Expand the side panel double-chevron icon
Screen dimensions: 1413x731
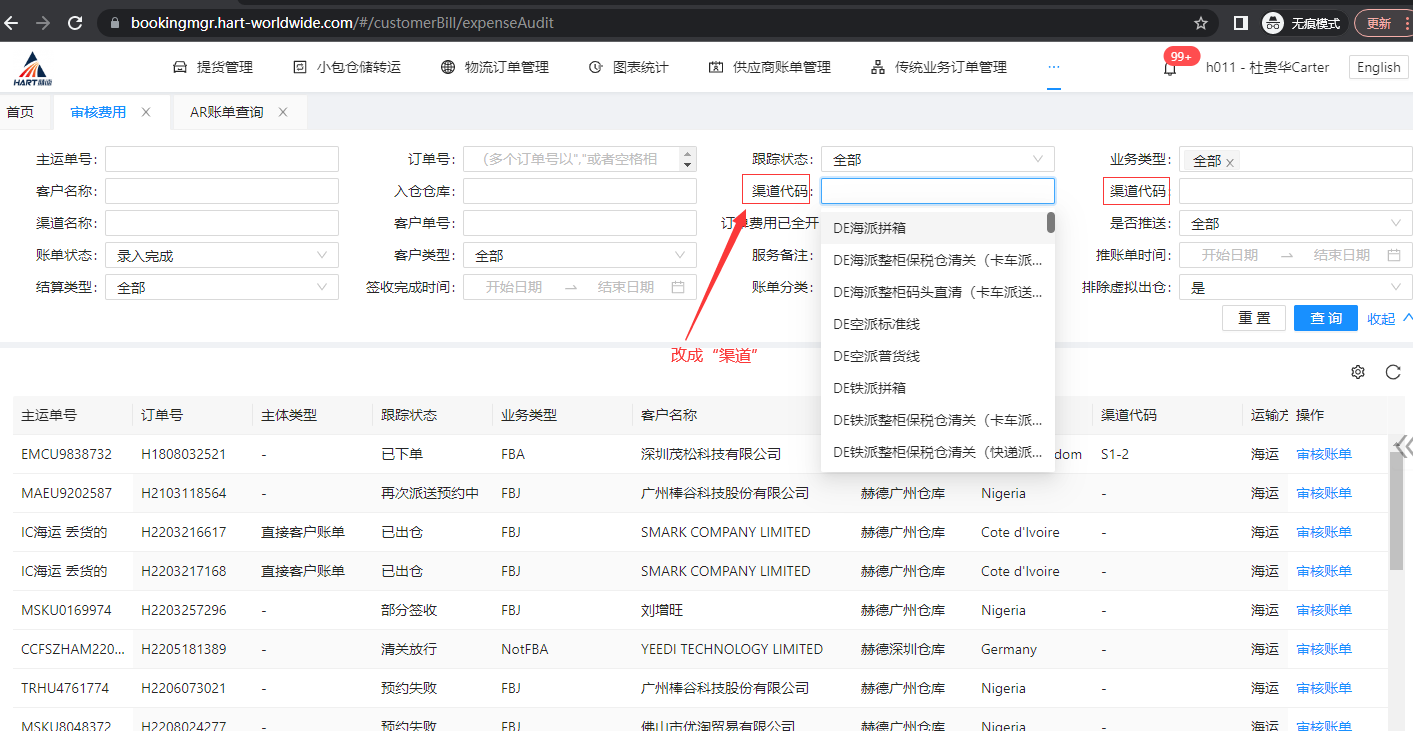click(1404, 446)
